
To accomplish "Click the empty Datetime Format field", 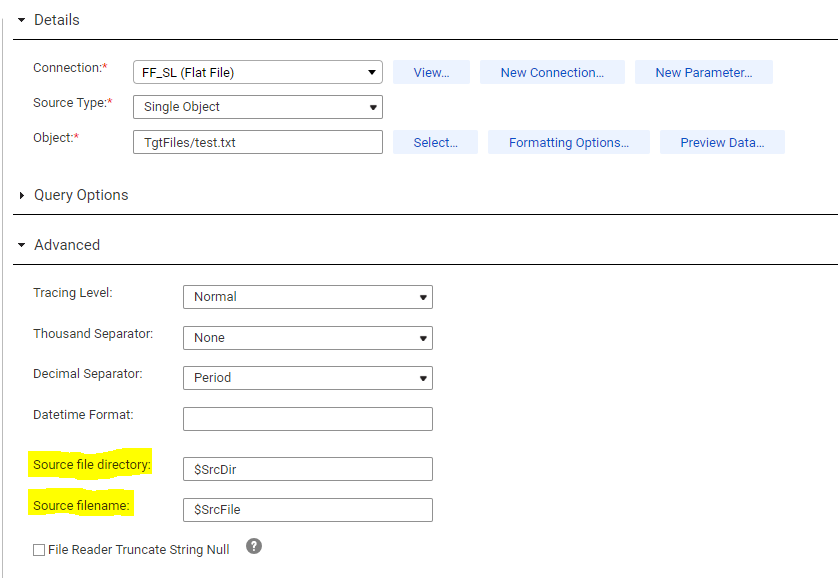I will coord(308,419).
